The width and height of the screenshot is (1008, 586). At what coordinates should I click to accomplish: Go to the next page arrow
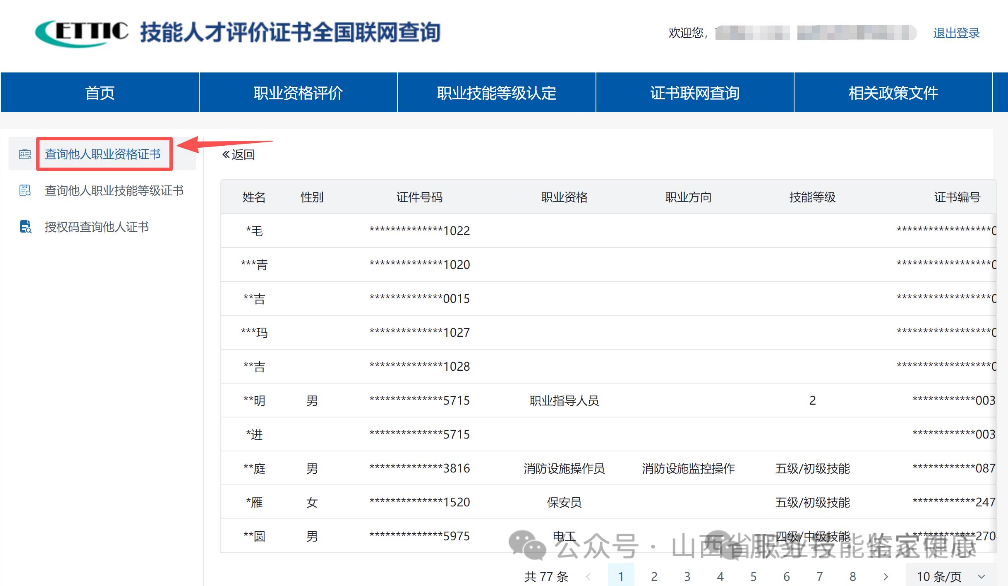[885, 576]
